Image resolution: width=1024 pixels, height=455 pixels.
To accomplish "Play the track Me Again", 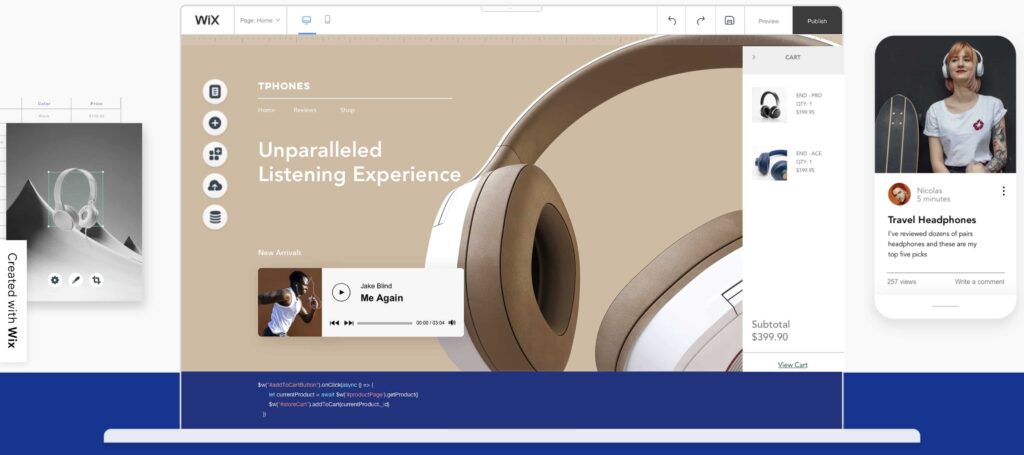I will [341, 292].
